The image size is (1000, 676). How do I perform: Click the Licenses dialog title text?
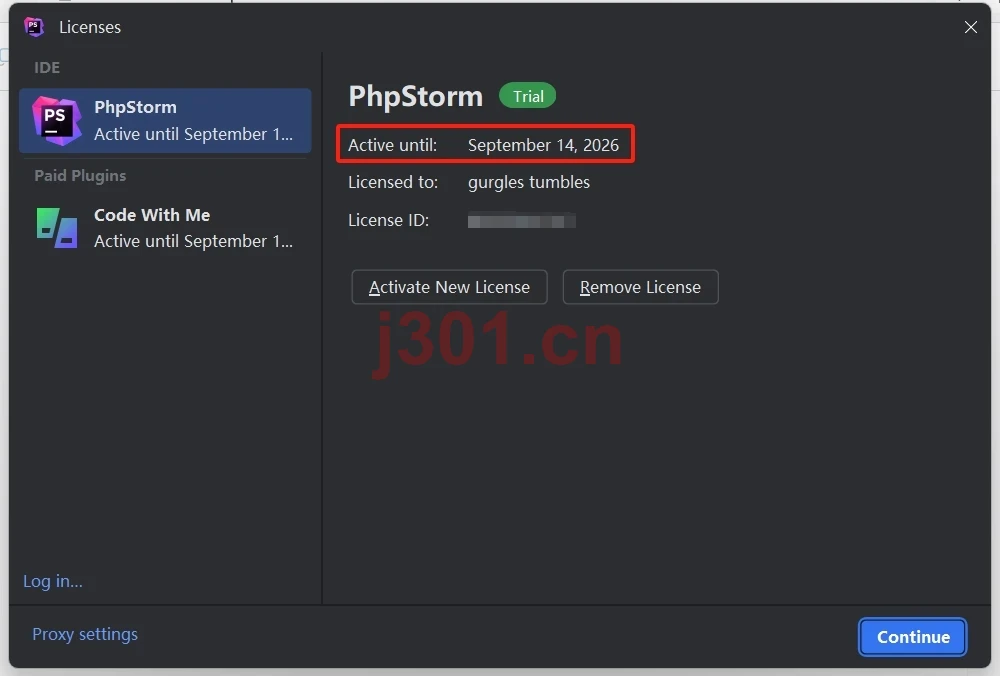point(90,27)
